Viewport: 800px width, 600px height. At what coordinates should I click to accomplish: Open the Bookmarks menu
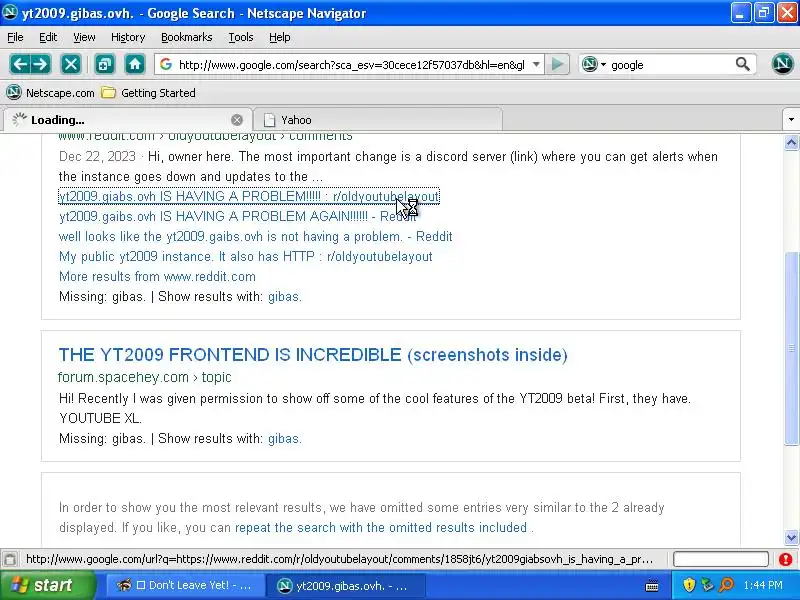pos(187,37)
